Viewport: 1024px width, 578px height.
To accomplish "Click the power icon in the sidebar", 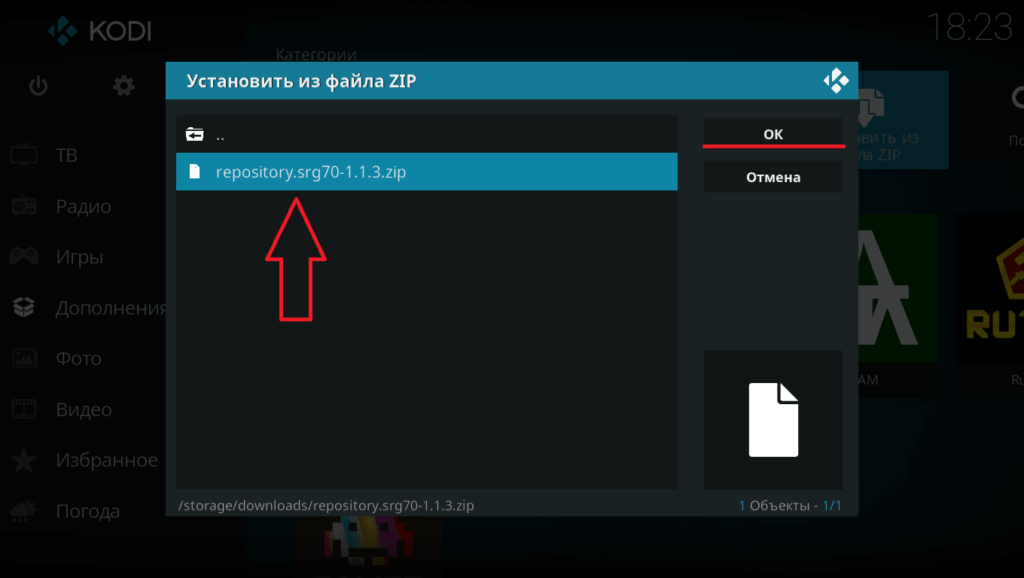I will click(x=38, y=87).
